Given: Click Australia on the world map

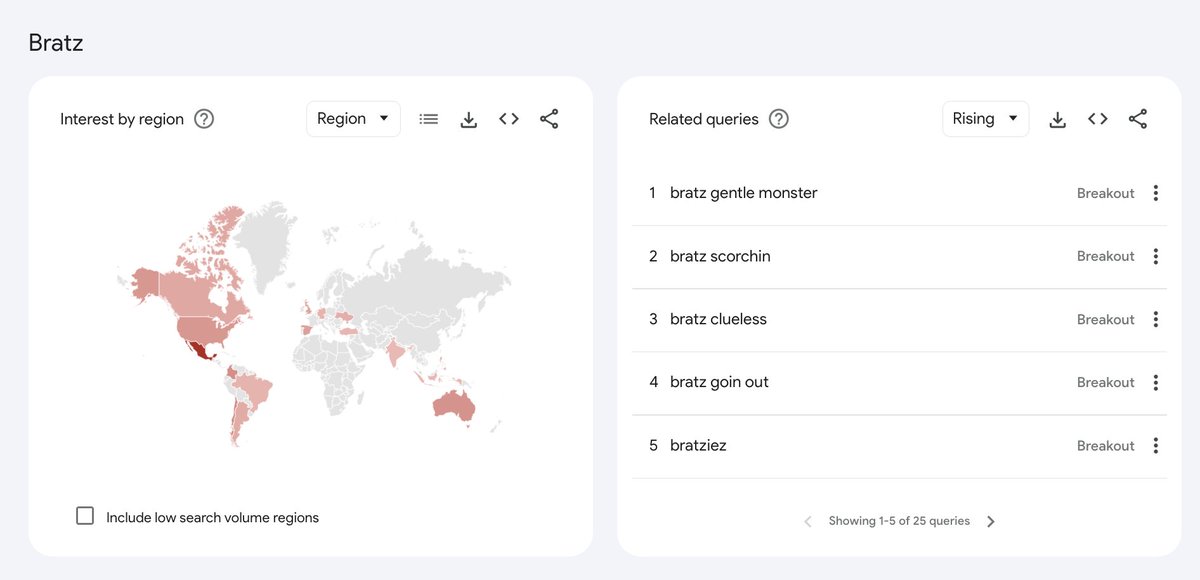Looking at the screenshot, I should (x=454, y=404).
